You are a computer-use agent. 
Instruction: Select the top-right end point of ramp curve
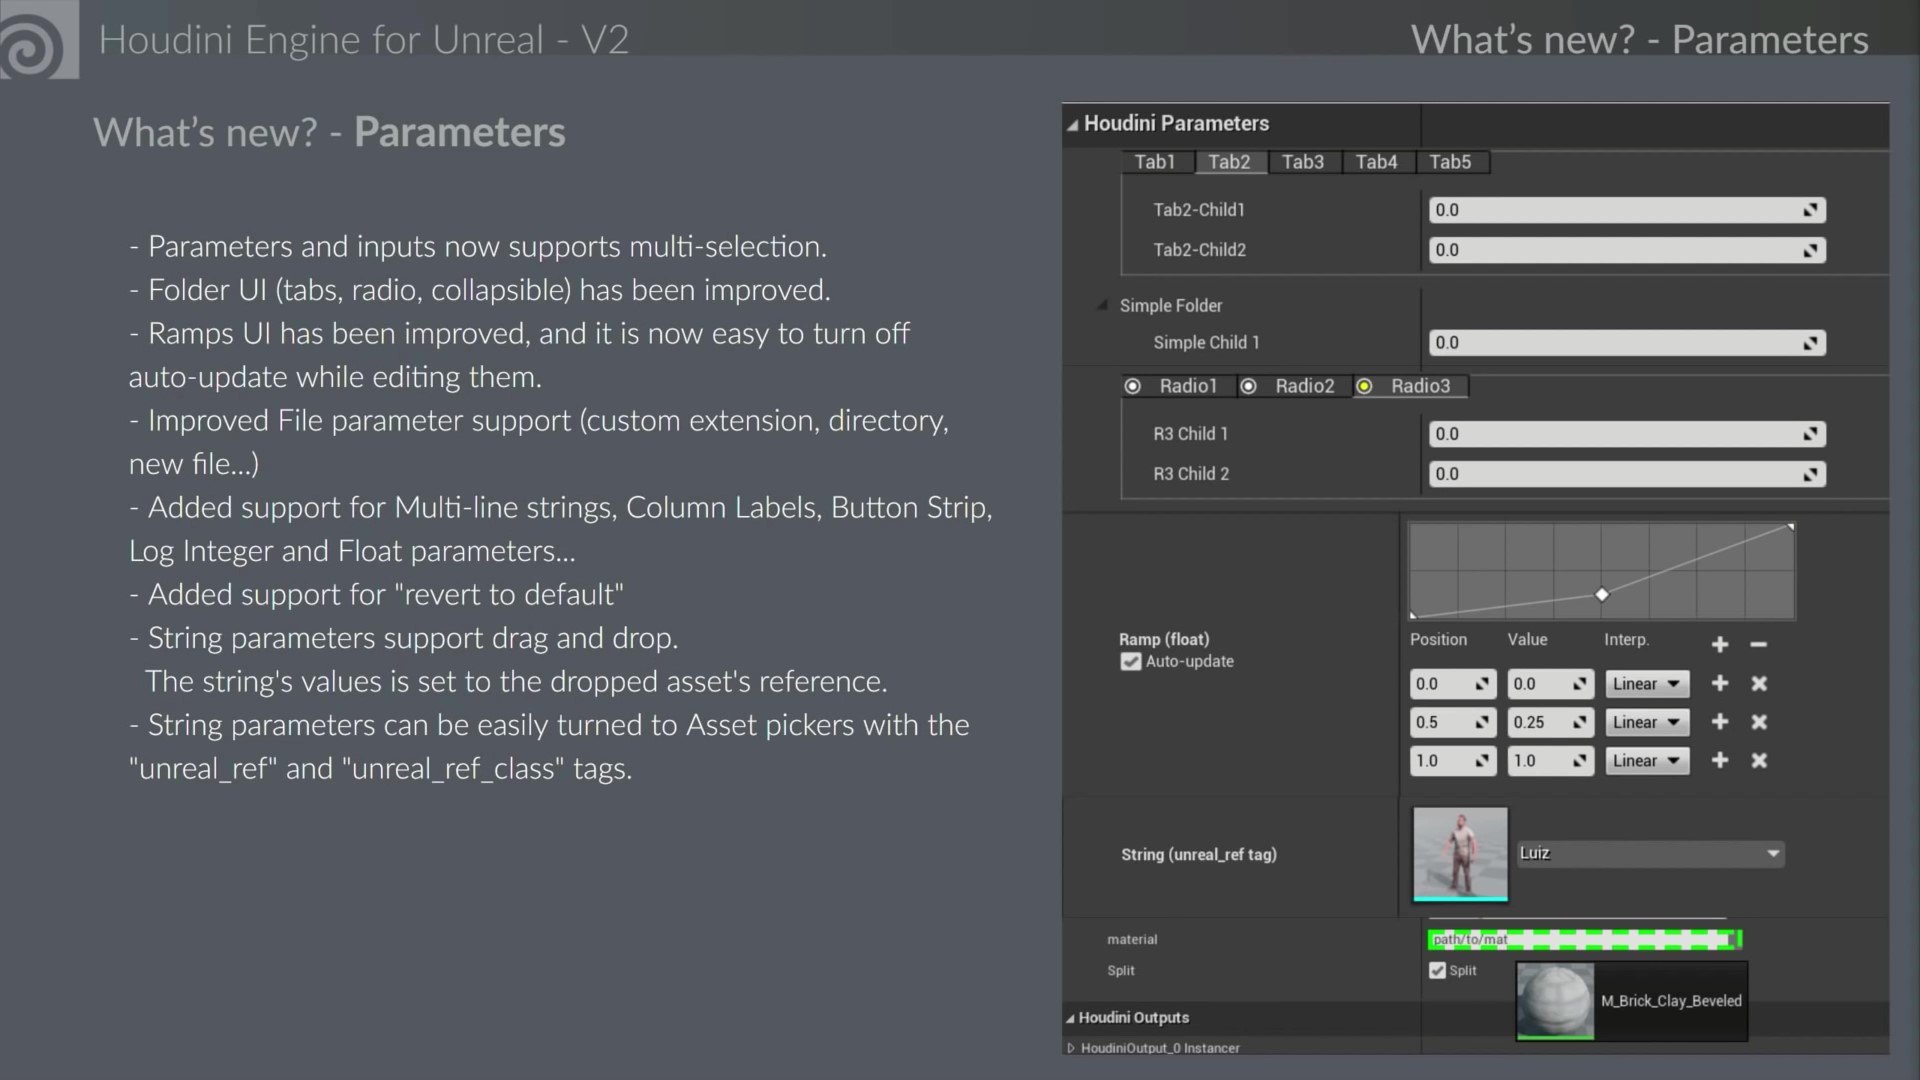1791,526
